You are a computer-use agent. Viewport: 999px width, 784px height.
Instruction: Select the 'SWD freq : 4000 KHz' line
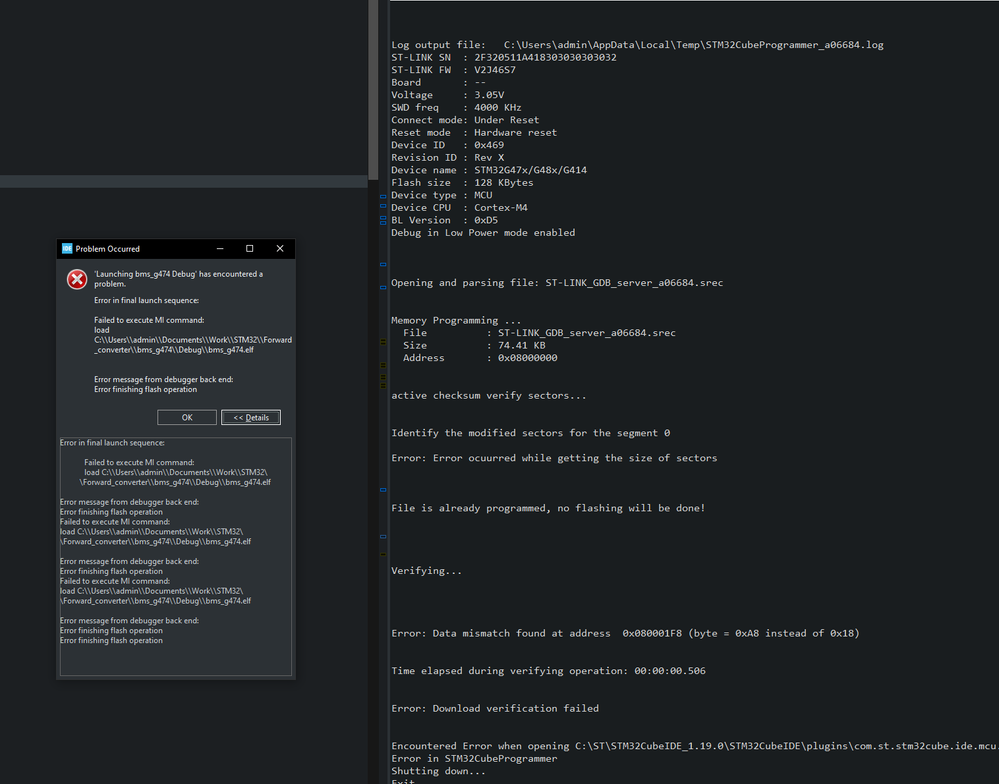(456, 107)
